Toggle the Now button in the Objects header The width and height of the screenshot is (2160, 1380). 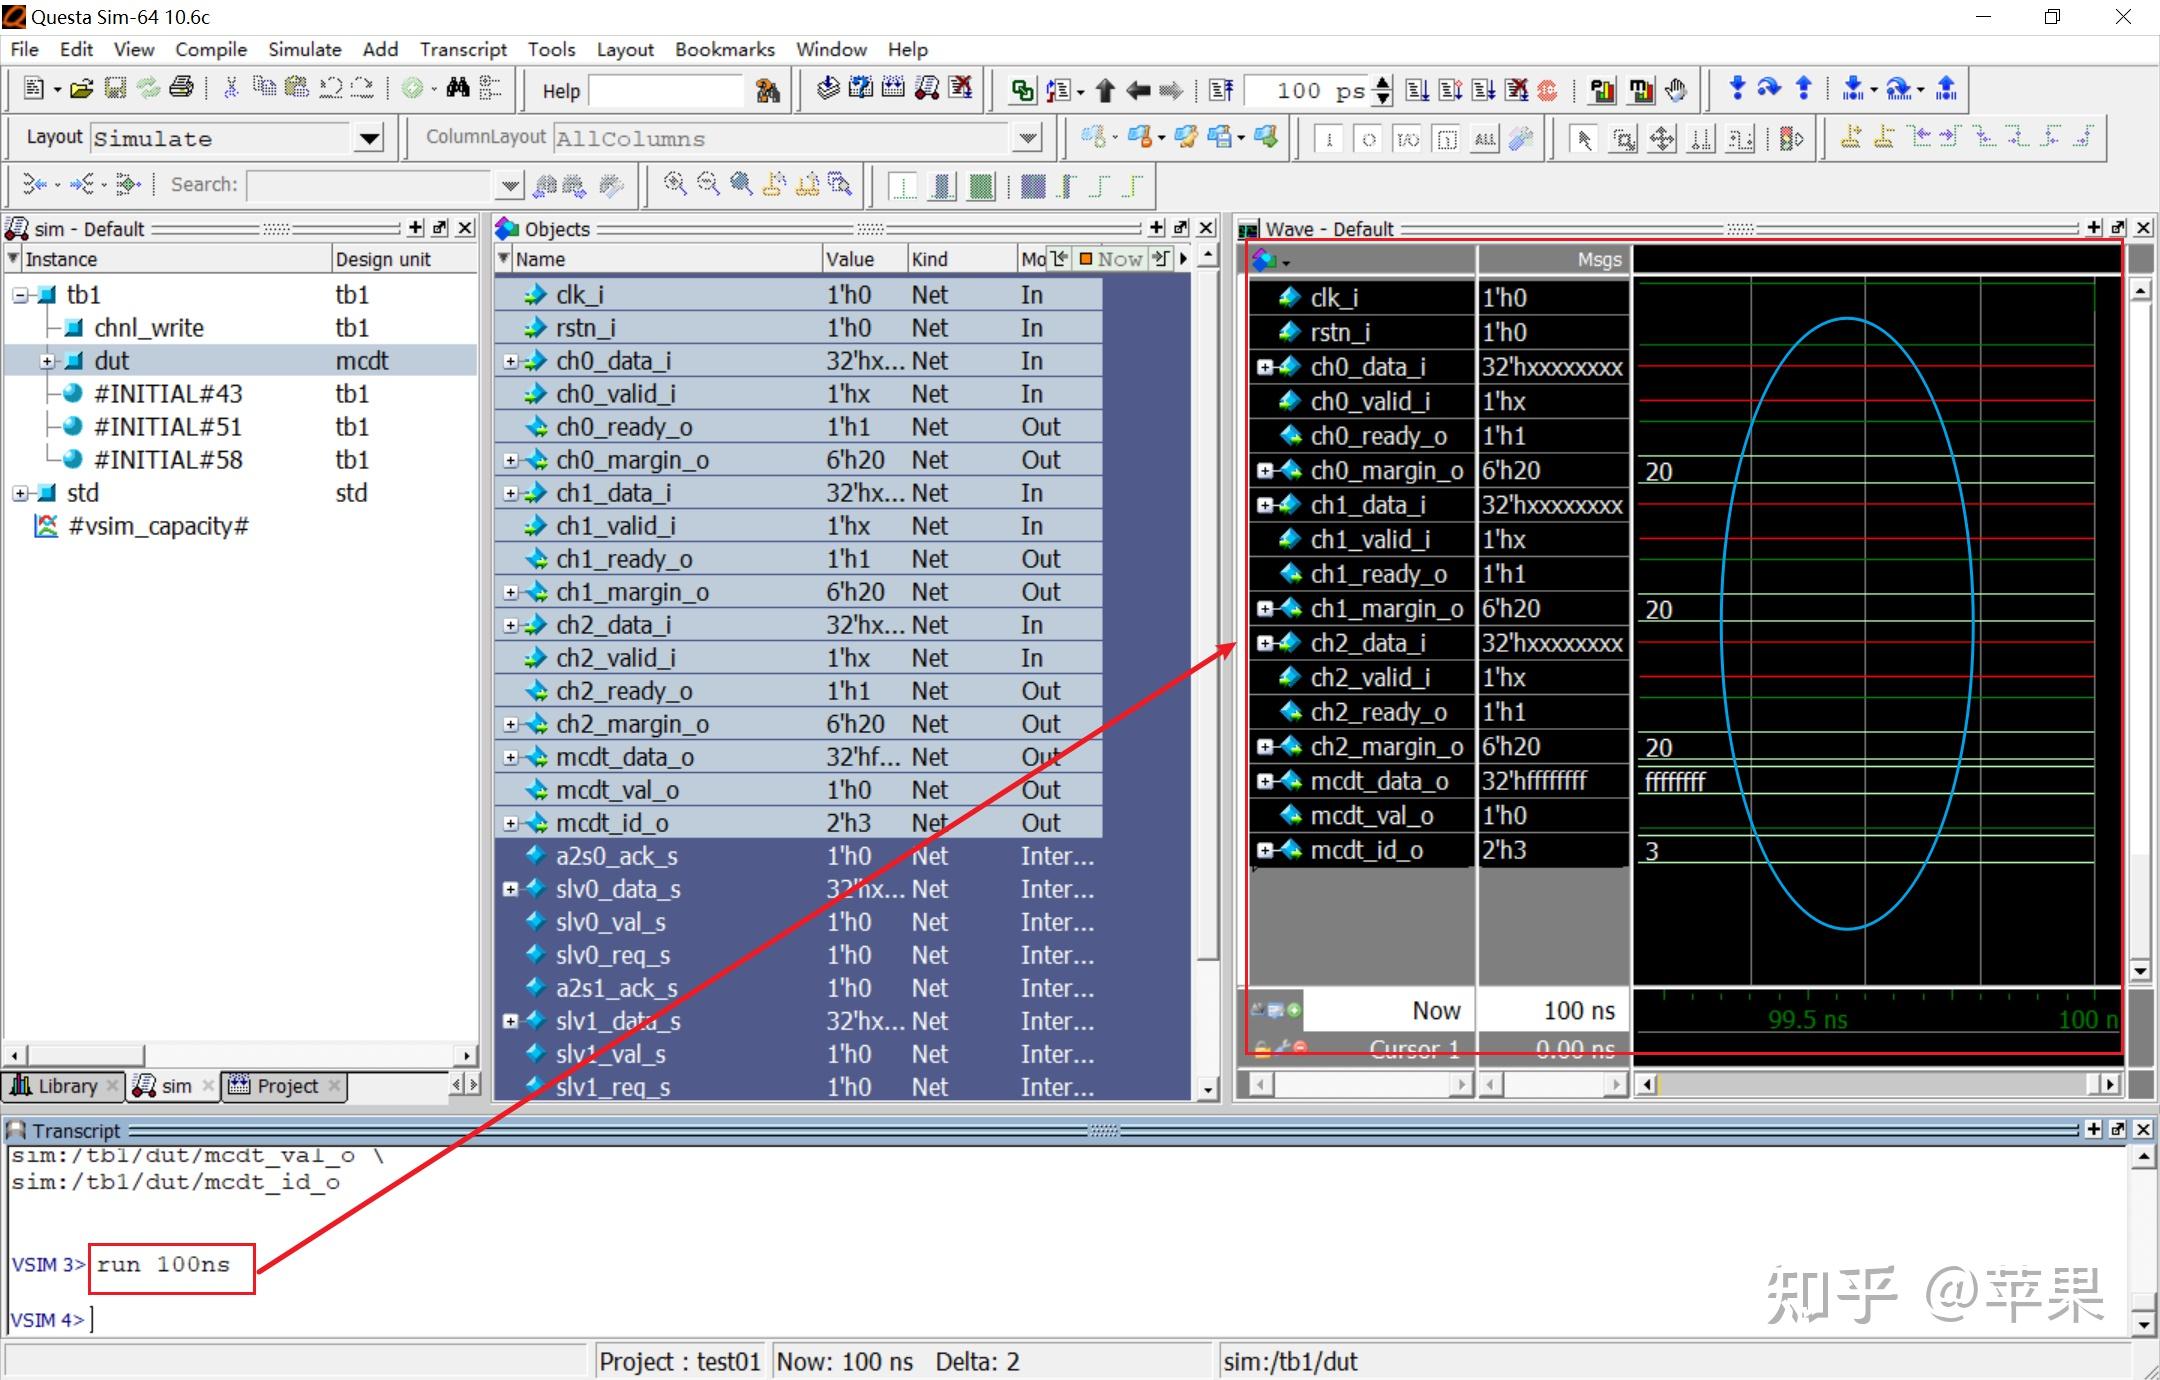1111,259
